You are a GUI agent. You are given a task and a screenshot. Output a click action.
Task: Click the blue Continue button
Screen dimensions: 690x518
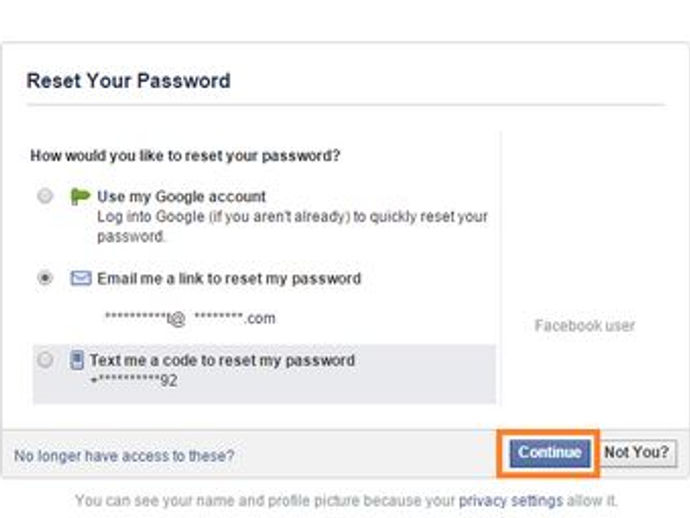coord(550,453)
